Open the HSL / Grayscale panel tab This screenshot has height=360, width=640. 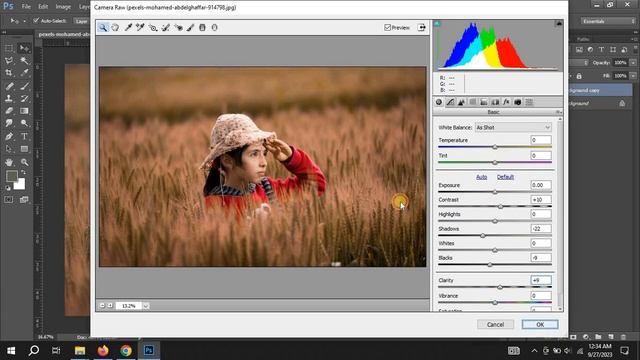pyautogui.click(x=473, y=102)
